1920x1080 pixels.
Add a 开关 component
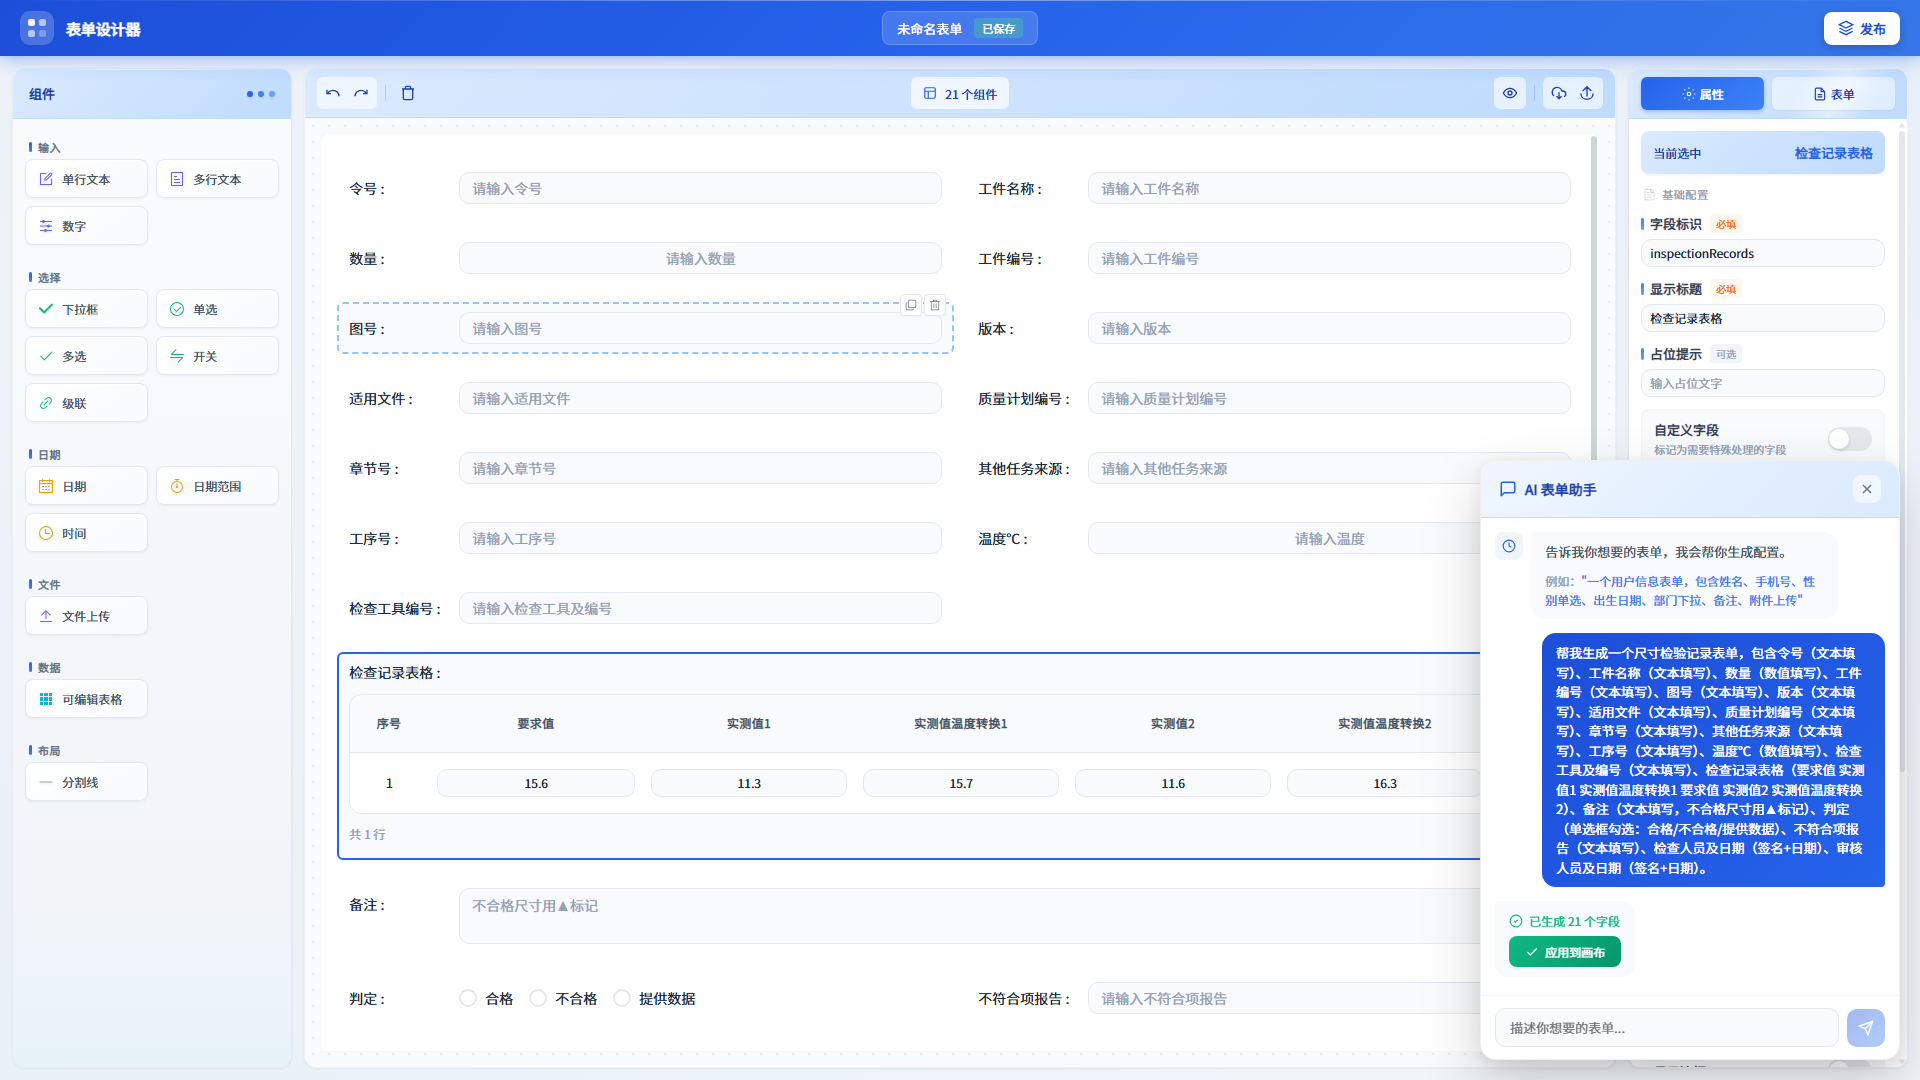(x=217, y=356)
